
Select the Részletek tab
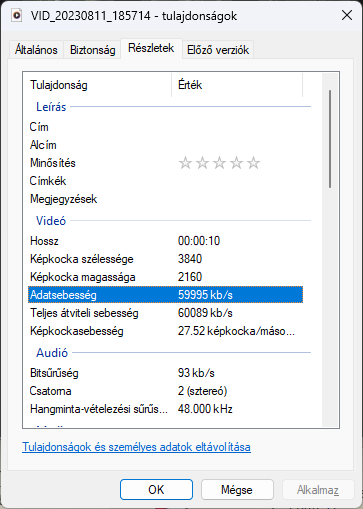coord(151,48)
